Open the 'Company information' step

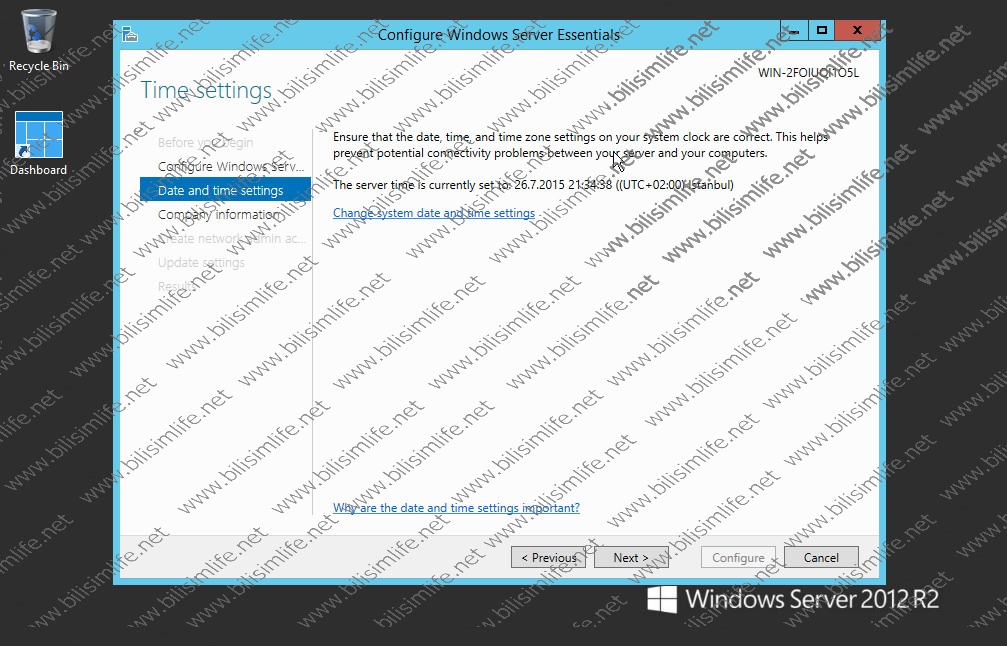point(219,214)
